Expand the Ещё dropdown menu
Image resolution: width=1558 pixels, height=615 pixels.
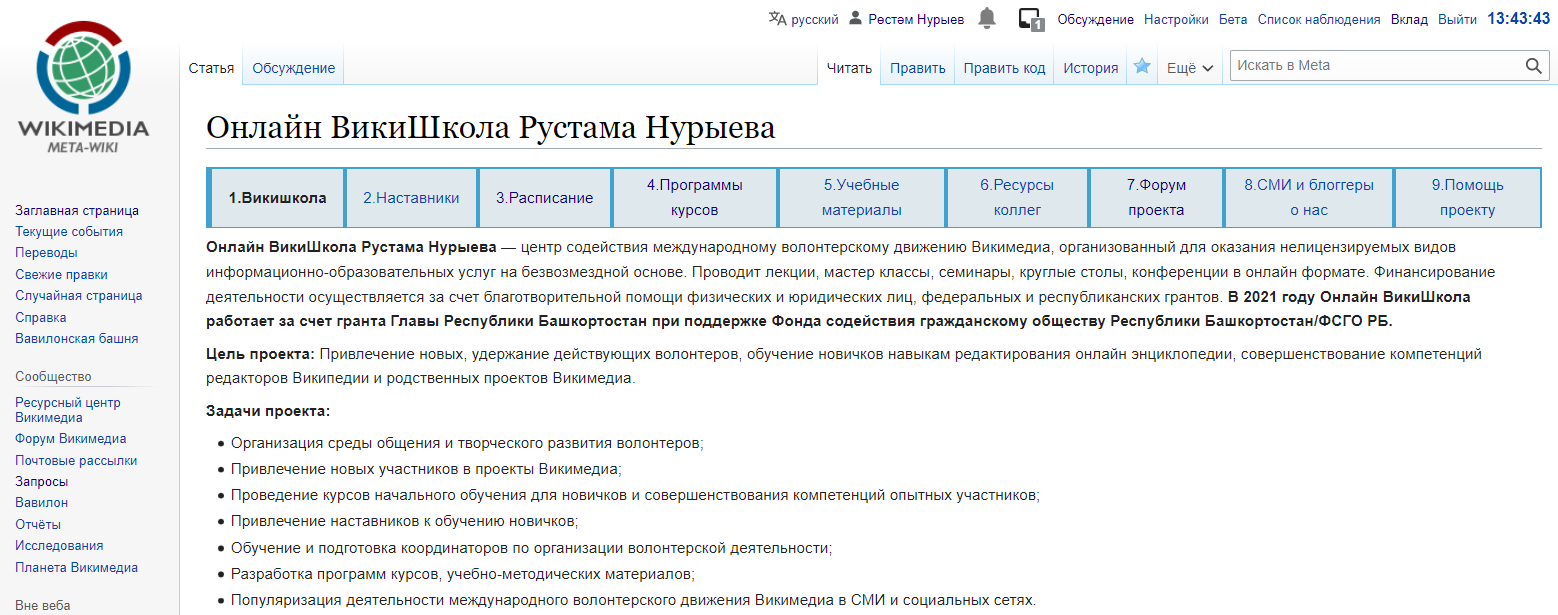point(1190,68)
